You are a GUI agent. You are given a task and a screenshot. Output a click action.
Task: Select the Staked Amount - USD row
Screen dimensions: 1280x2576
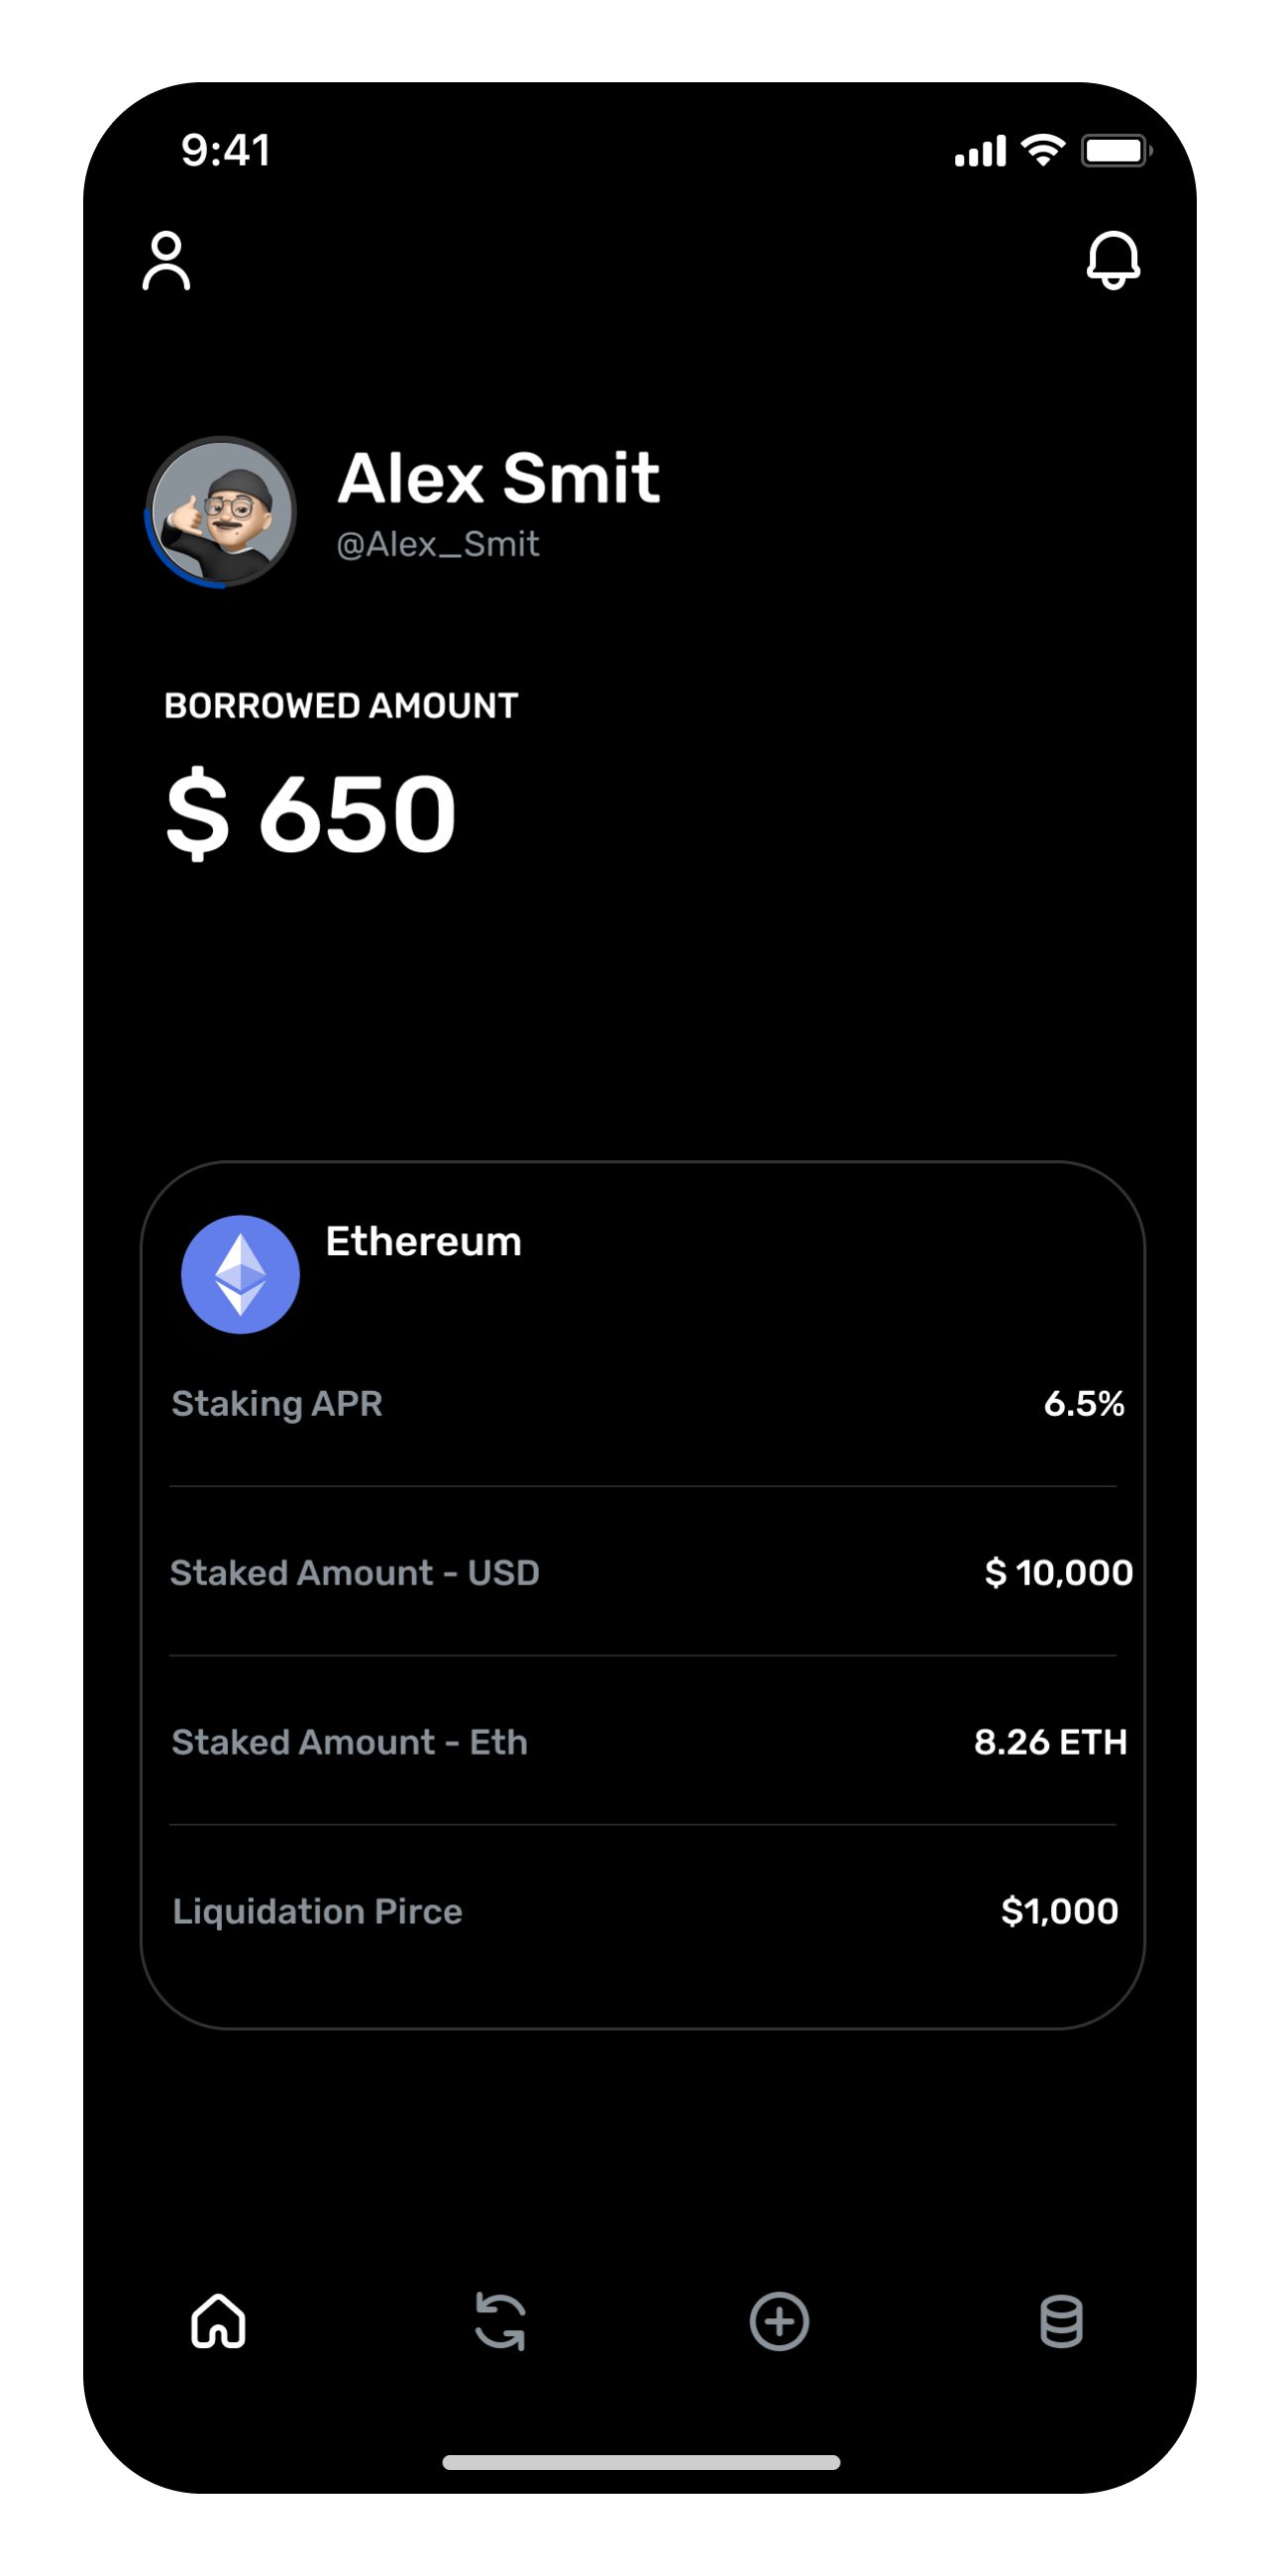coord(643,1573)
